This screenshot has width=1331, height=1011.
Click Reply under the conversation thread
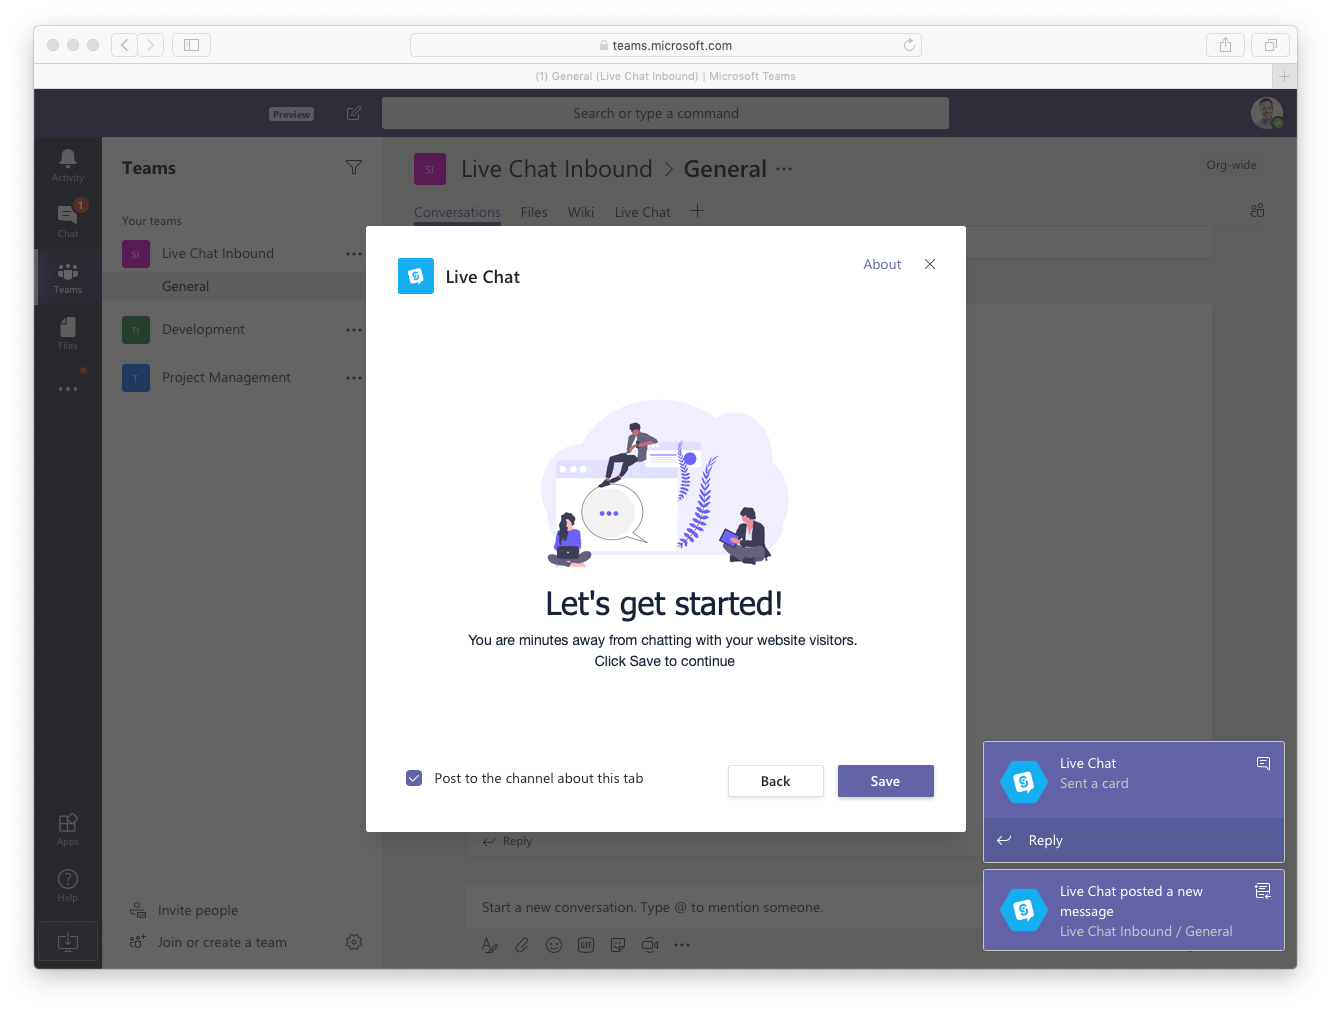(507, 841)
